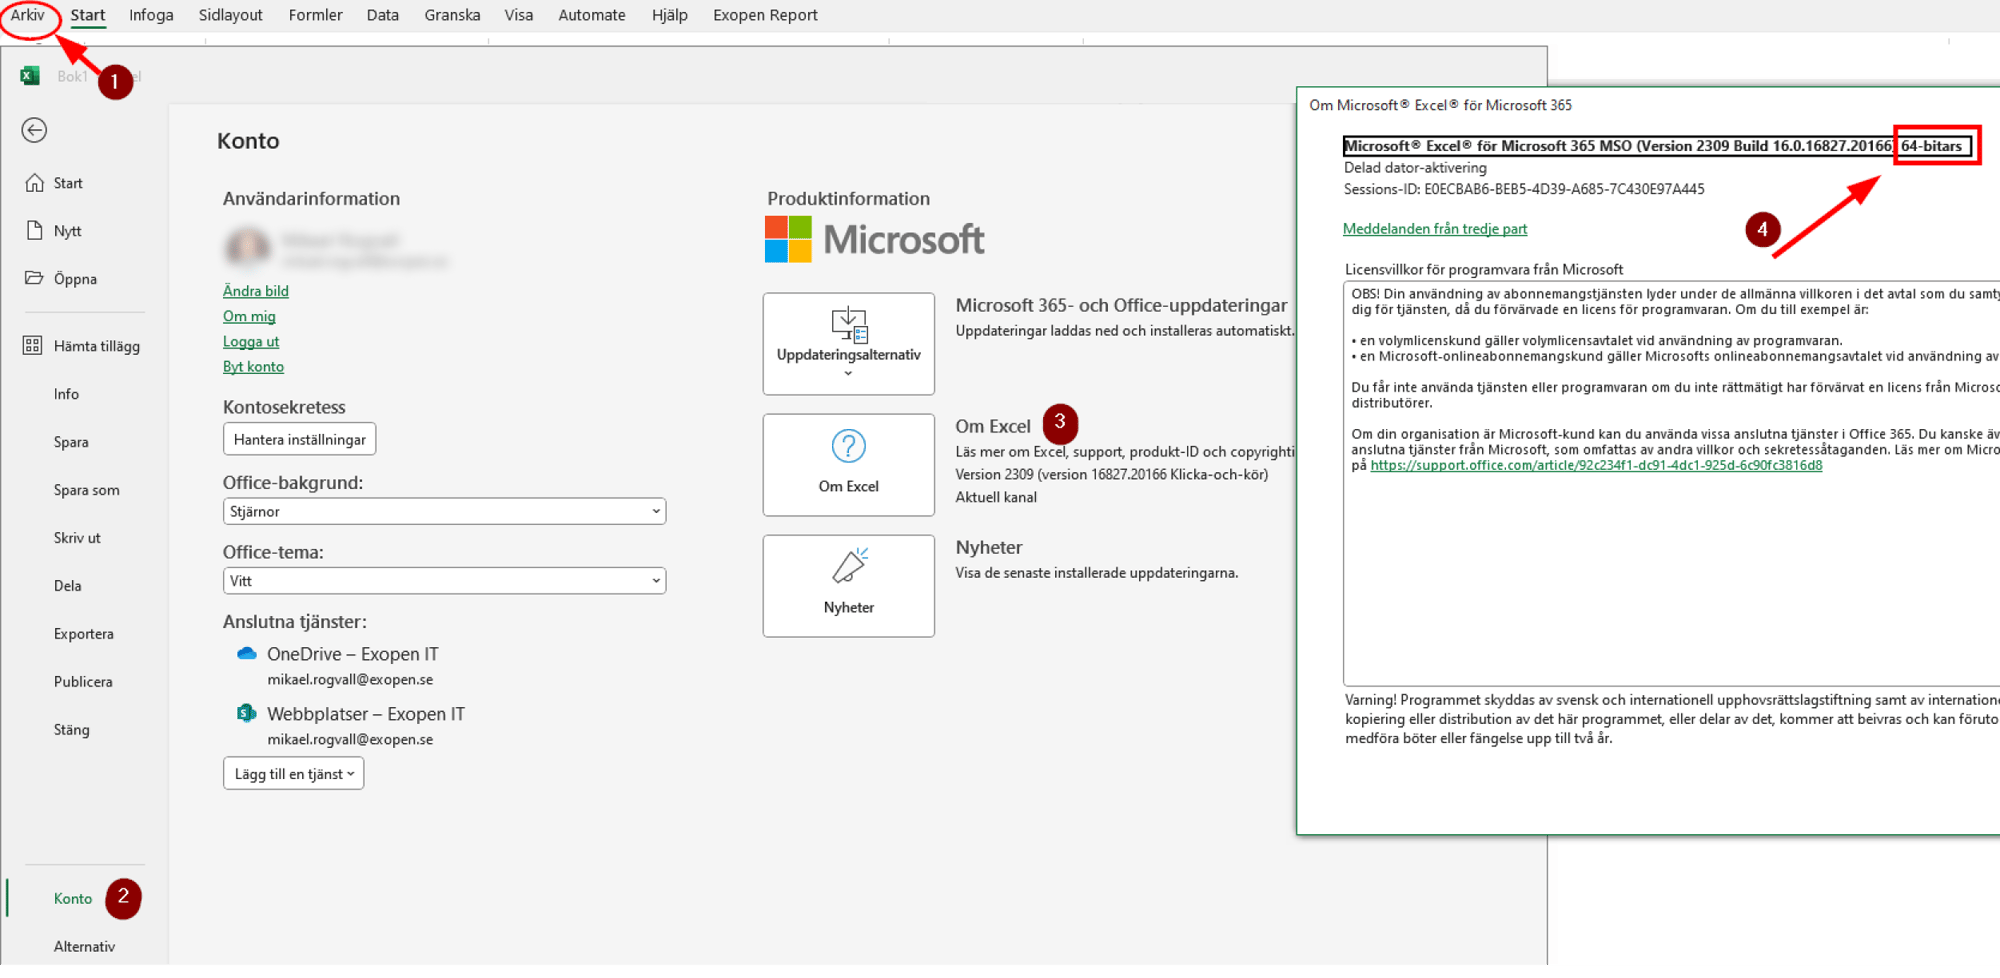Click the Nytt new document icon

pyautogui.click(x=34, y=231)
